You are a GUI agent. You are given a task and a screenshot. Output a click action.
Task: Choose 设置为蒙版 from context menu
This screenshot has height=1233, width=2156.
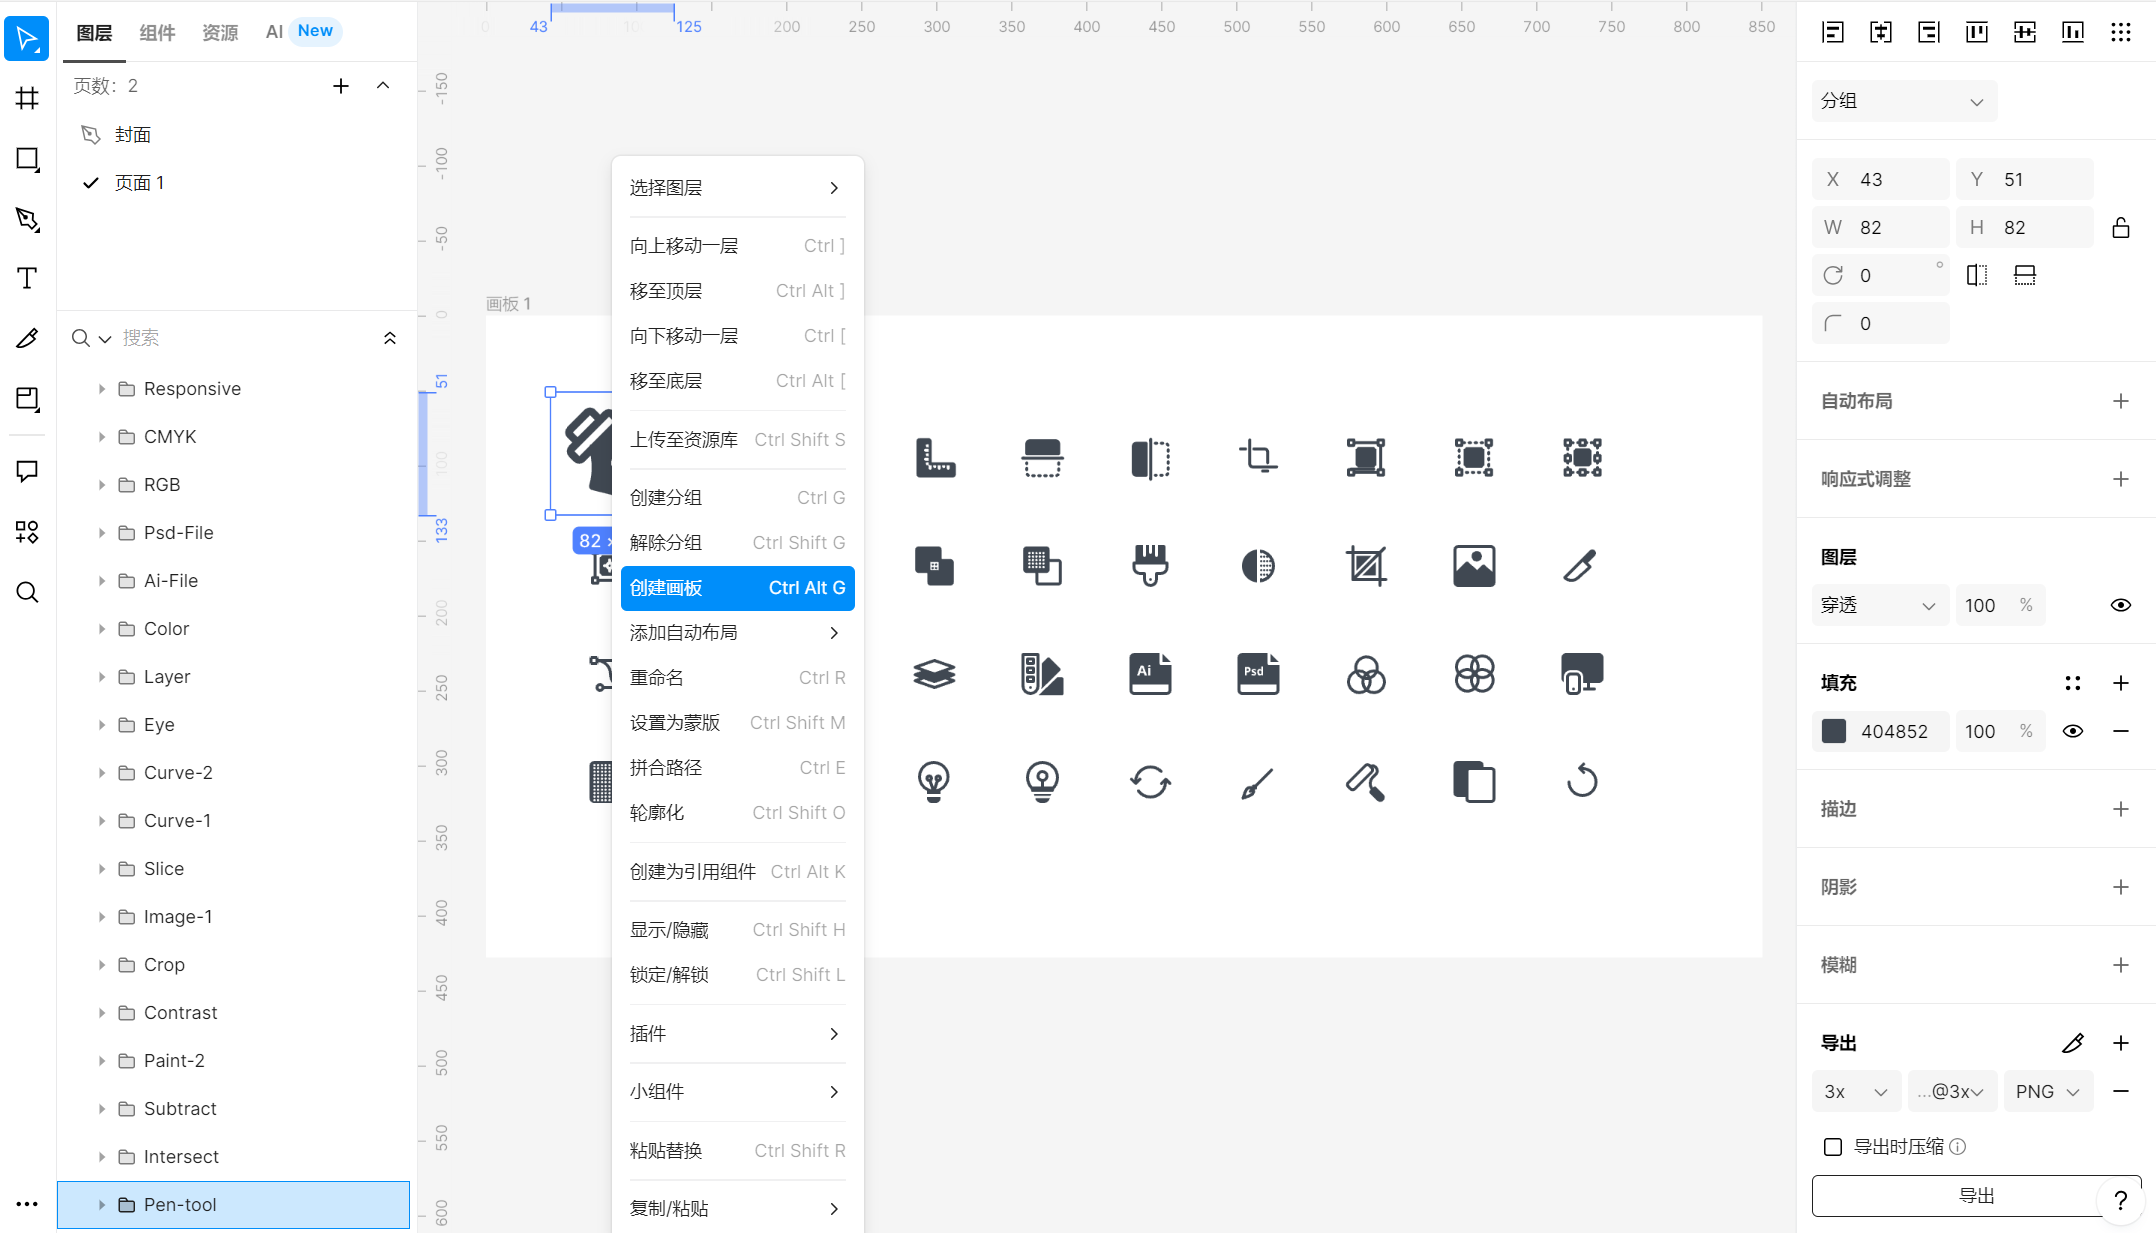(x=738, y=723)
